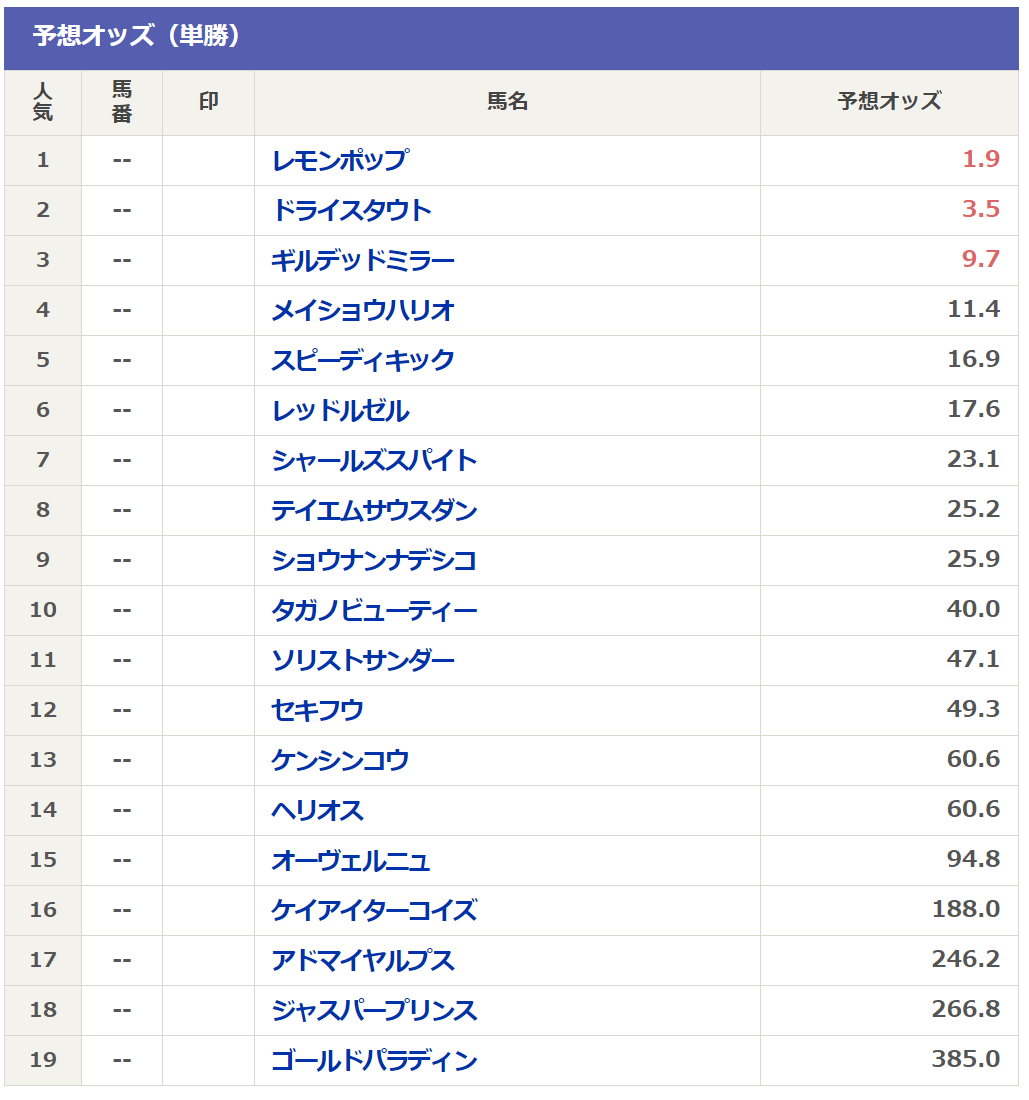Click the horse name スピーディキック
The height and width of the screenshot is (1100, 1029).
363,361
